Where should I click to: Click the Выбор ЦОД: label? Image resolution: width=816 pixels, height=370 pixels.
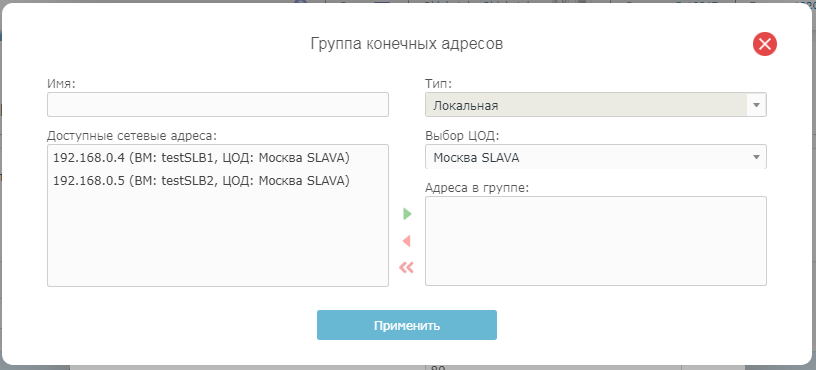(462, 135)
